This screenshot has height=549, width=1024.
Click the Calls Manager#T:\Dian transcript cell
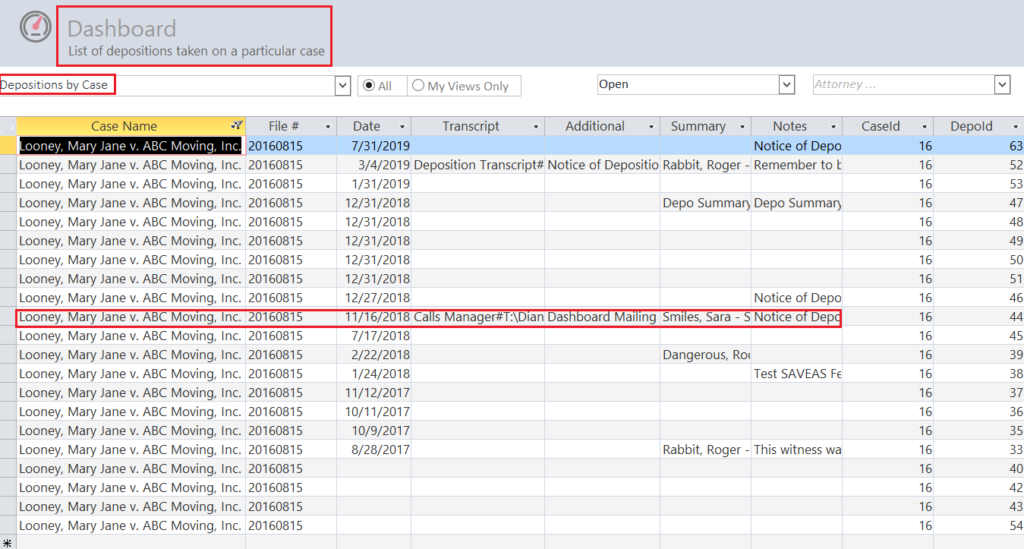click(x=478, y=317)
